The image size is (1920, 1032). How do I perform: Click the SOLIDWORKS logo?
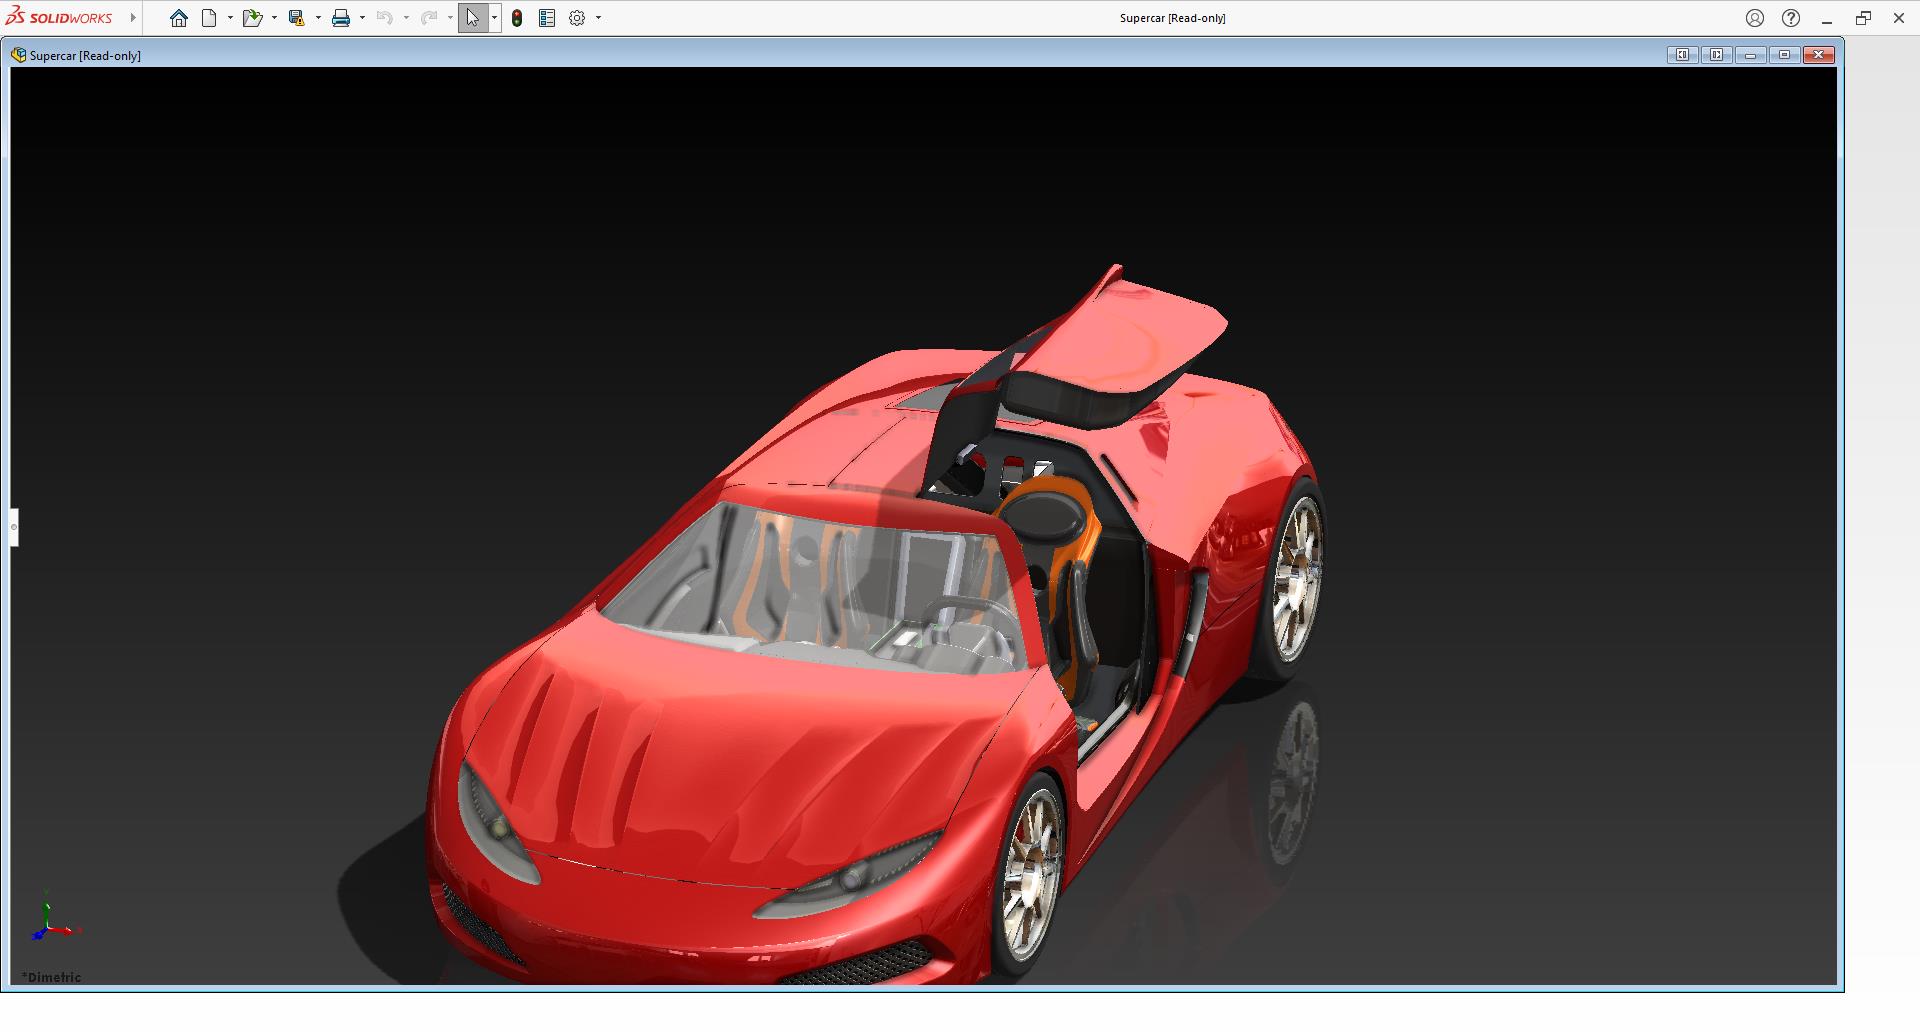tap(60, 18)
